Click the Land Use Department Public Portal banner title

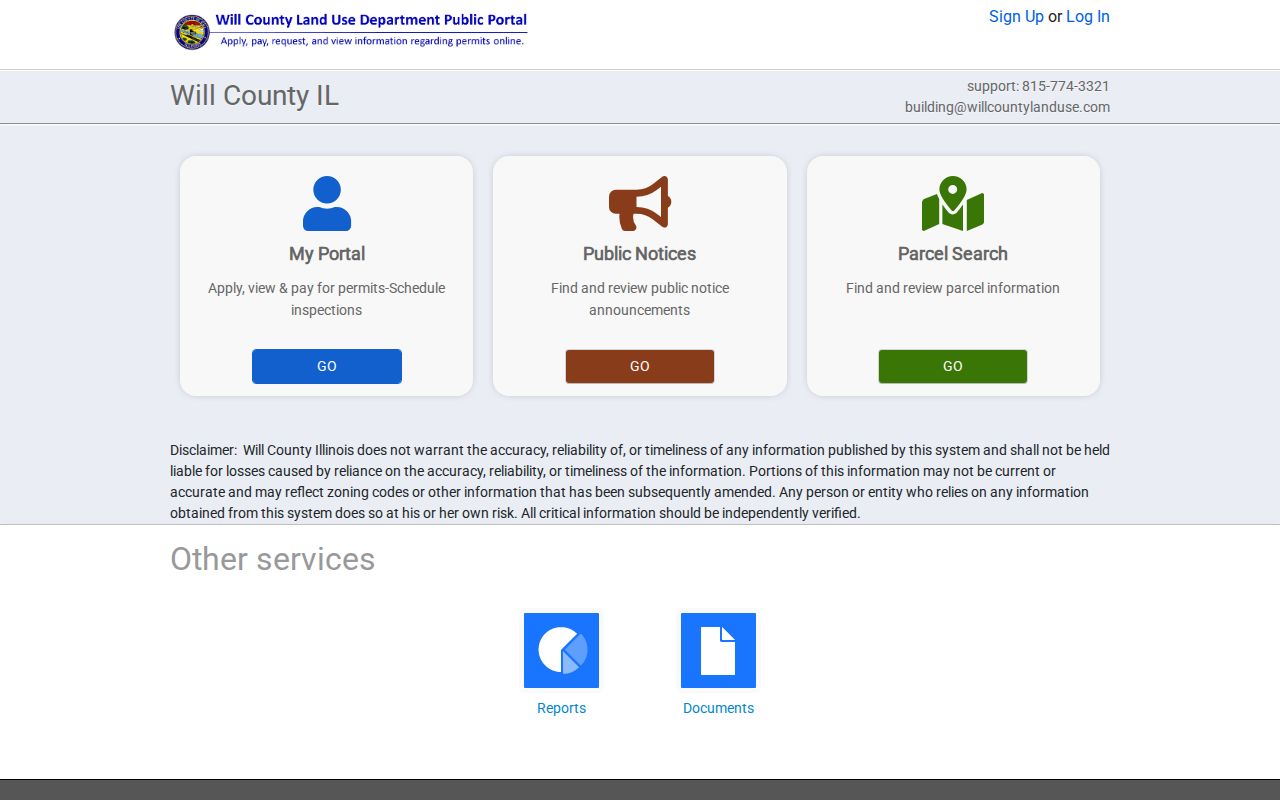[371, 20]
